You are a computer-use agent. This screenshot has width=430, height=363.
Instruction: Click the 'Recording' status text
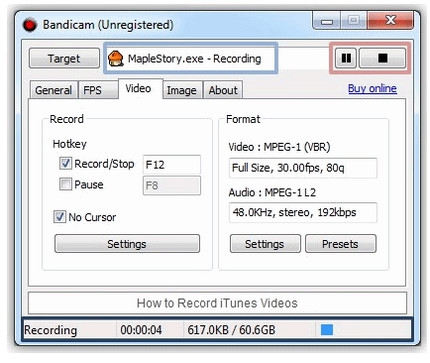(x=51, y=330)
